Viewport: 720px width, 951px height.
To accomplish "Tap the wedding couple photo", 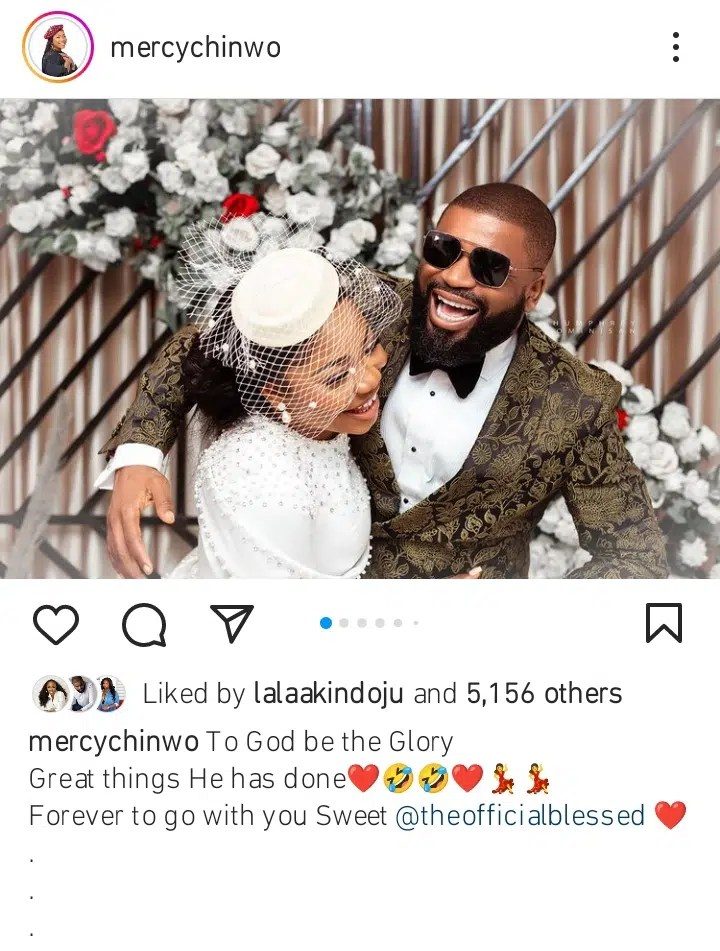I will (360, 338).
